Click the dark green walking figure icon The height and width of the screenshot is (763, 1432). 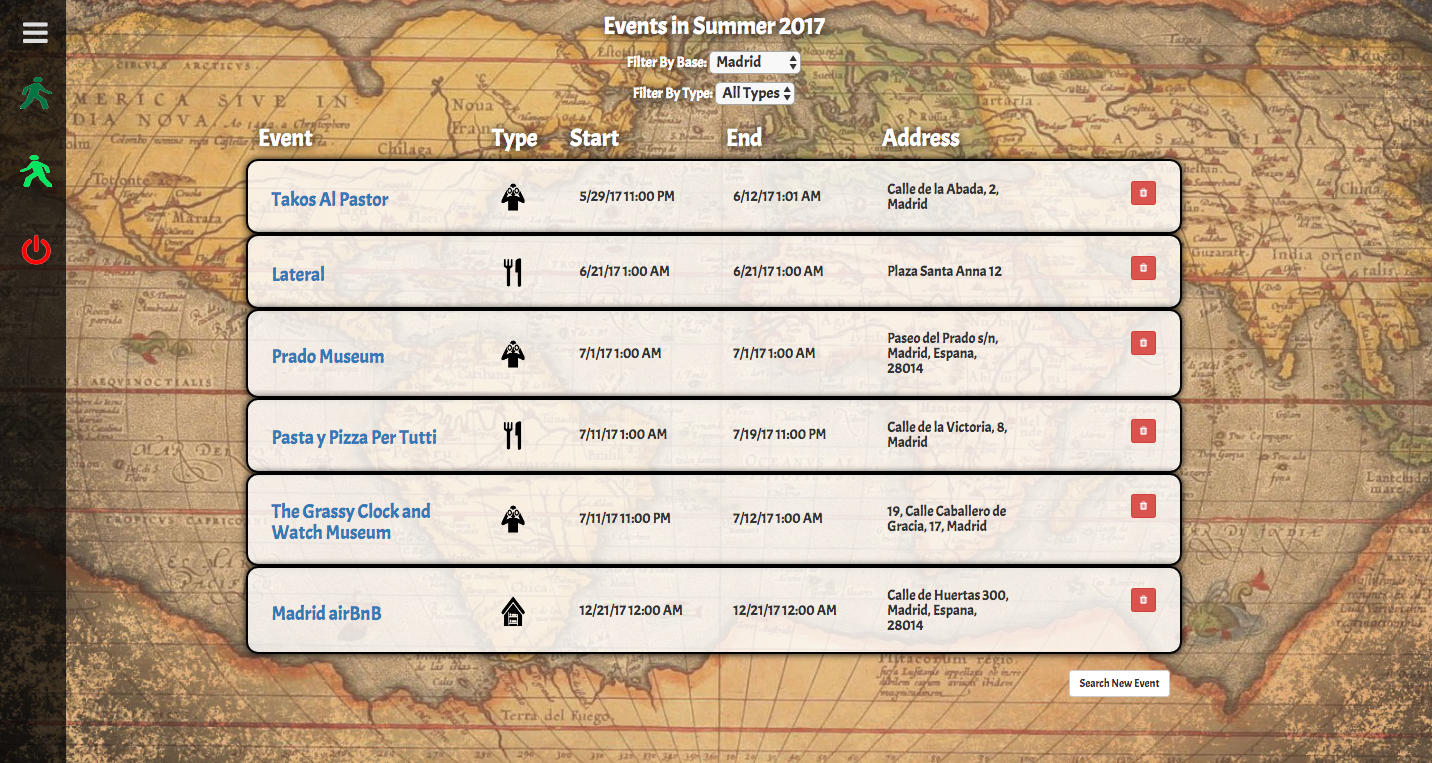[x=36, y=94]
